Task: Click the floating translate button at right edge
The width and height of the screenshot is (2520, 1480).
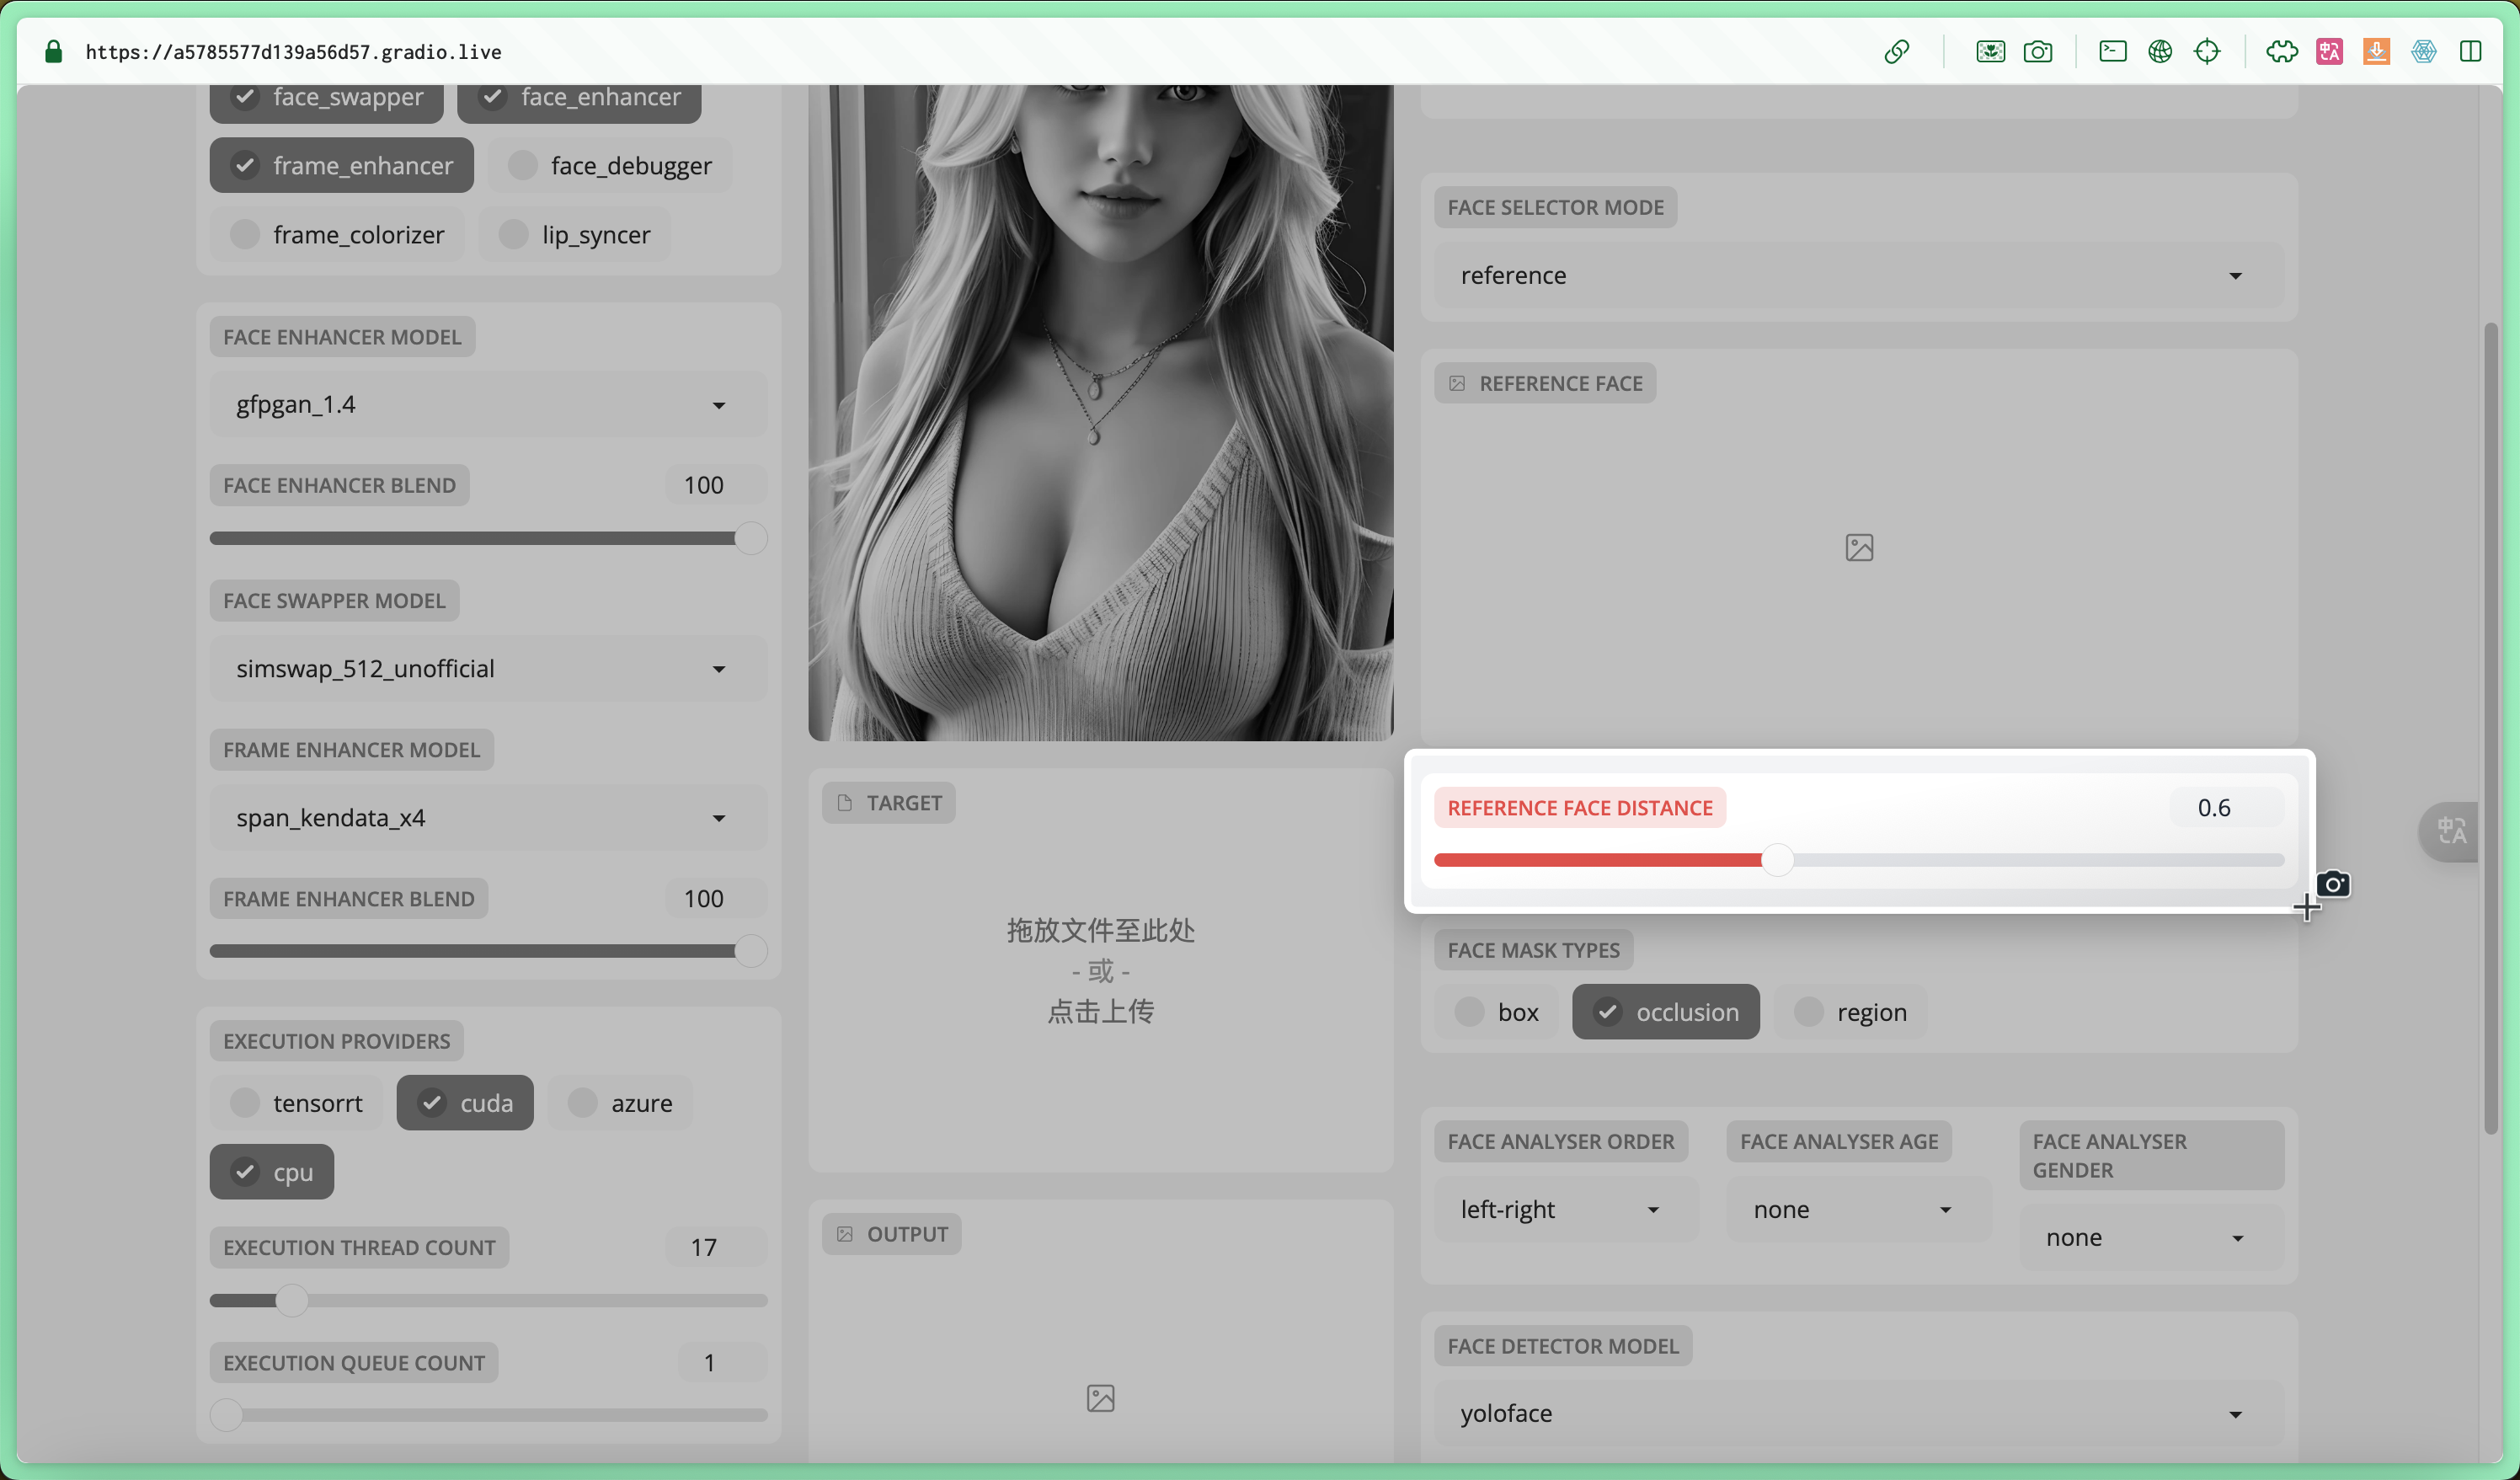Action: [2450, 831]
